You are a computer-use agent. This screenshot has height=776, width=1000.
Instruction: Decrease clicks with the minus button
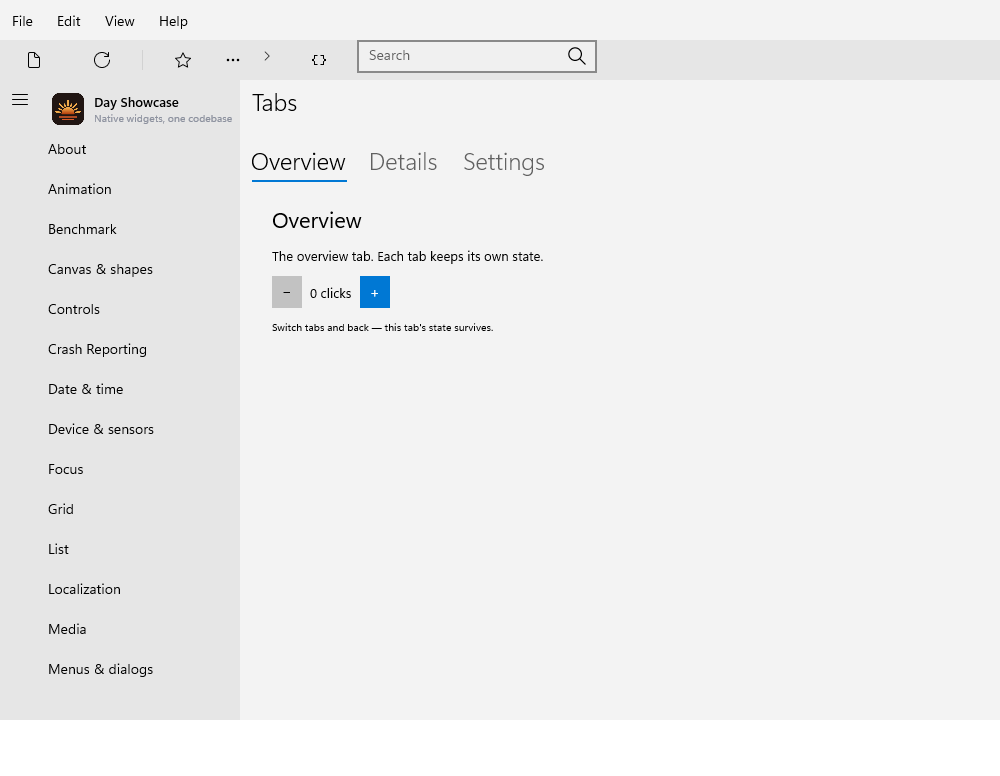(x=287, y=292)
